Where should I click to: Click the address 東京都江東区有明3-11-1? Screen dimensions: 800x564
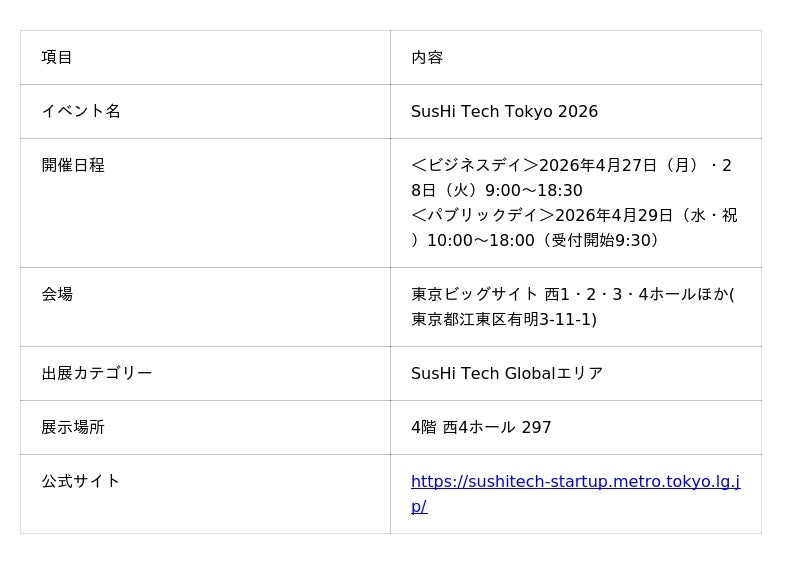tap(503, 319)
